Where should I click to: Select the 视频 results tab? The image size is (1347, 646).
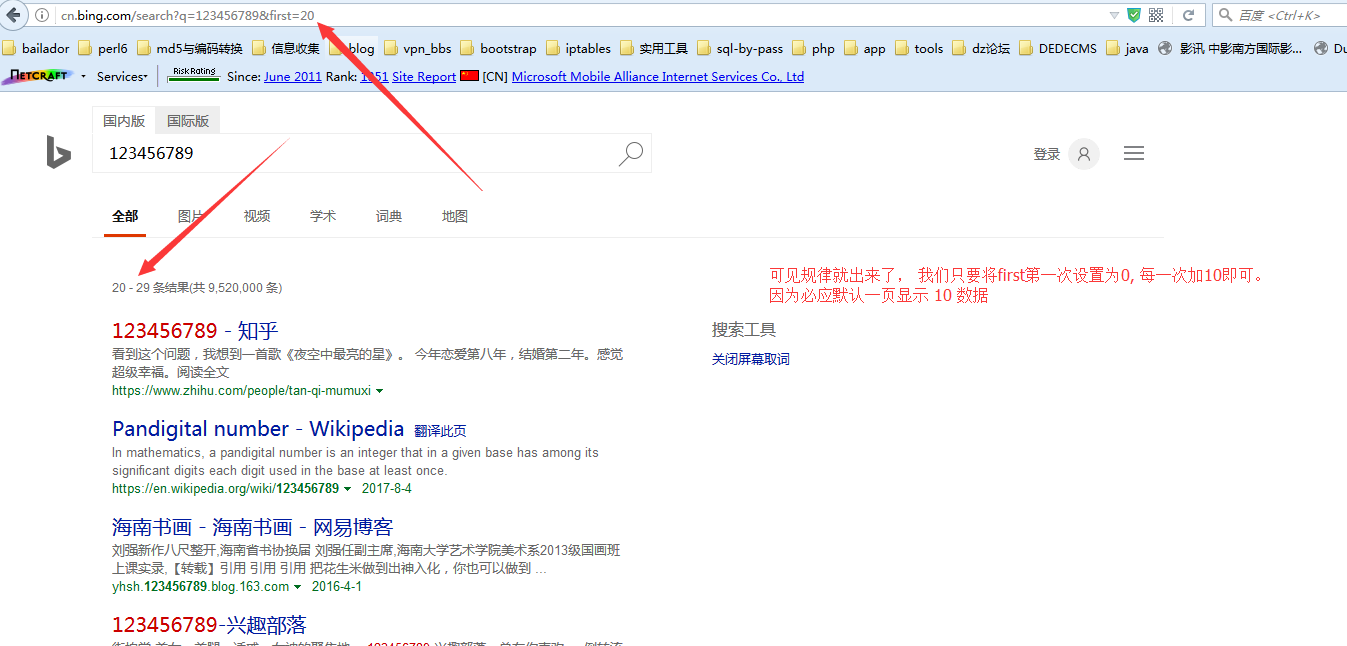(x=257, y=216)
